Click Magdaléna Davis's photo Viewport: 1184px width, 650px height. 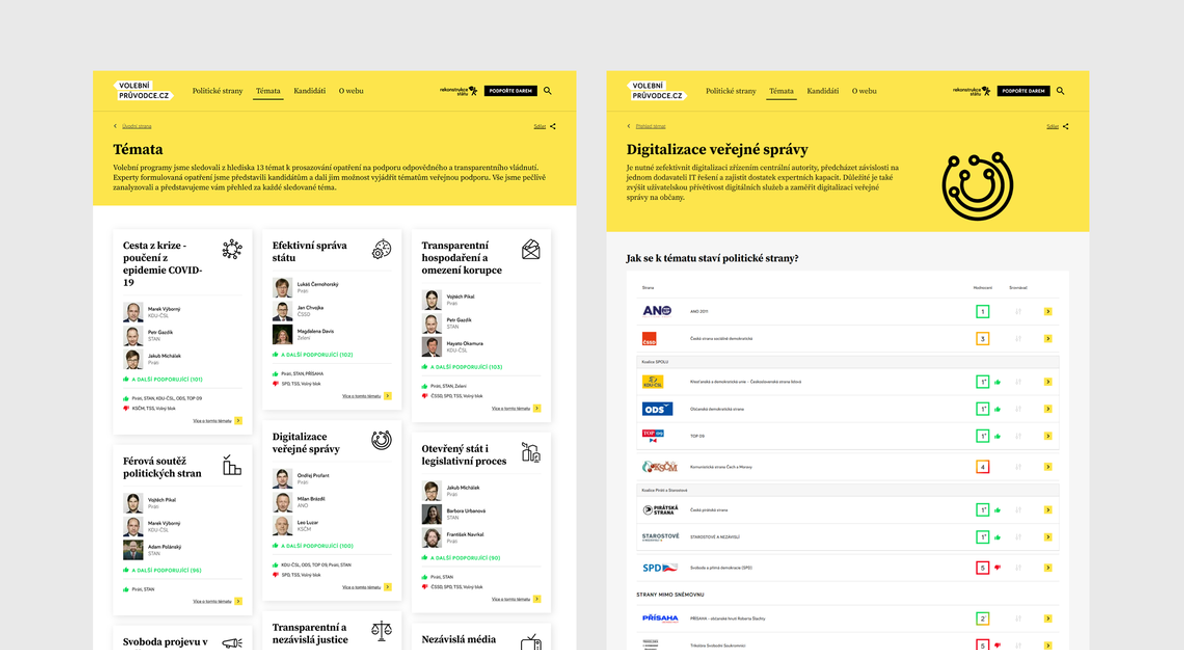[282, 334]
